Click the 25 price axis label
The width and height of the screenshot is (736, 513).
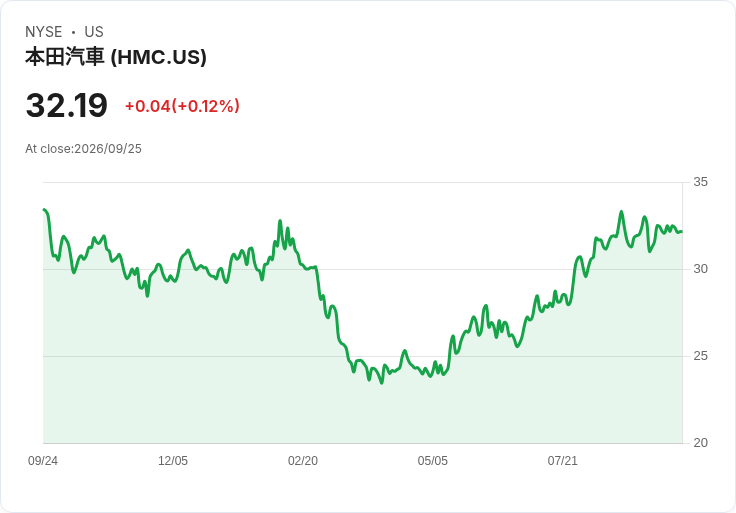click(700, 356)
